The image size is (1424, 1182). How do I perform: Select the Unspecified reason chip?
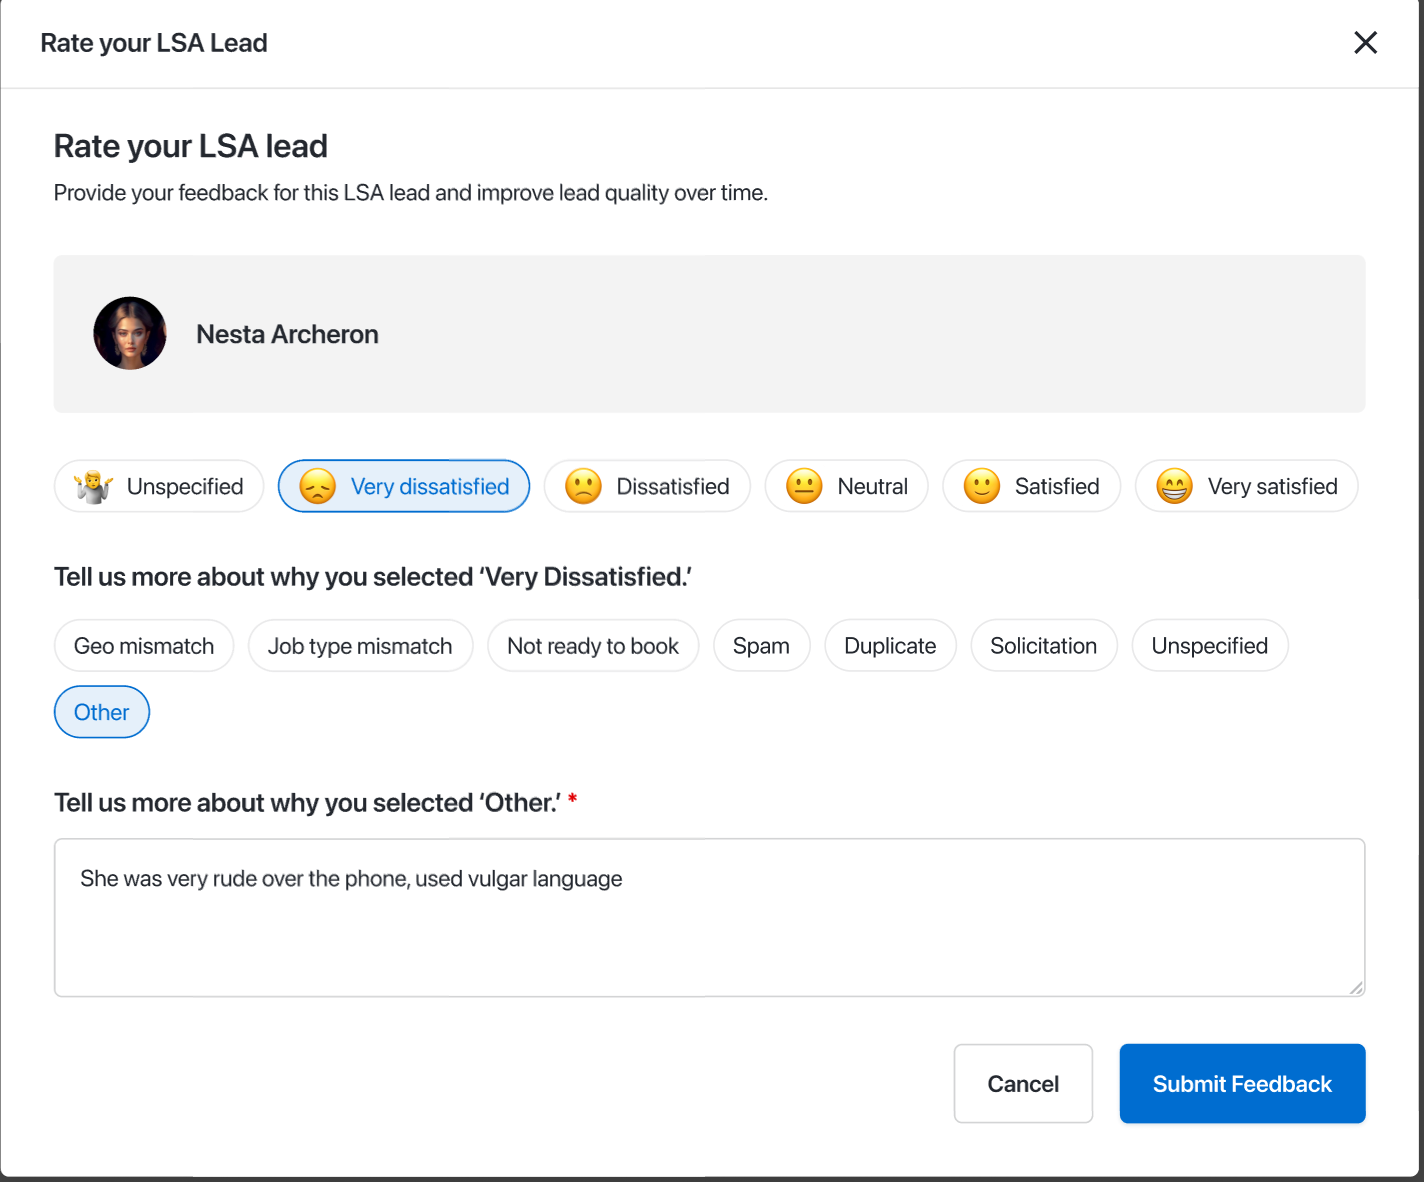(1209, 646)
